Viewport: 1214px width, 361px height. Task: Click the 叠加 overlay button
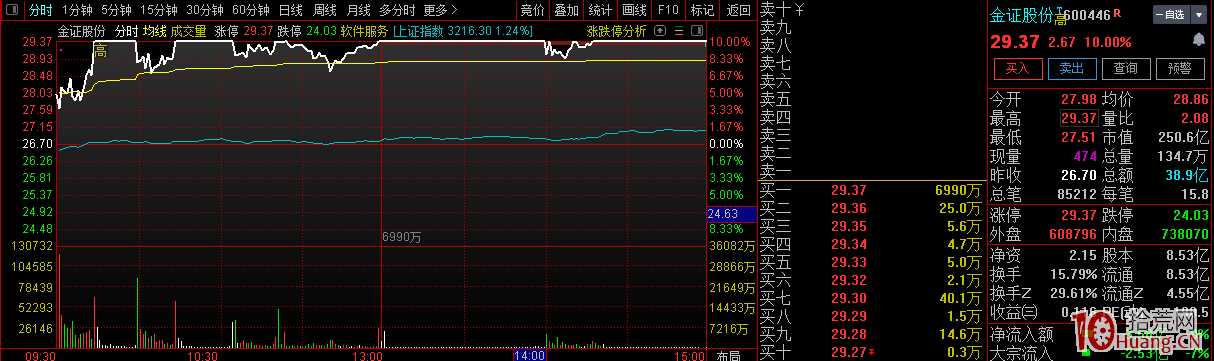567,10
